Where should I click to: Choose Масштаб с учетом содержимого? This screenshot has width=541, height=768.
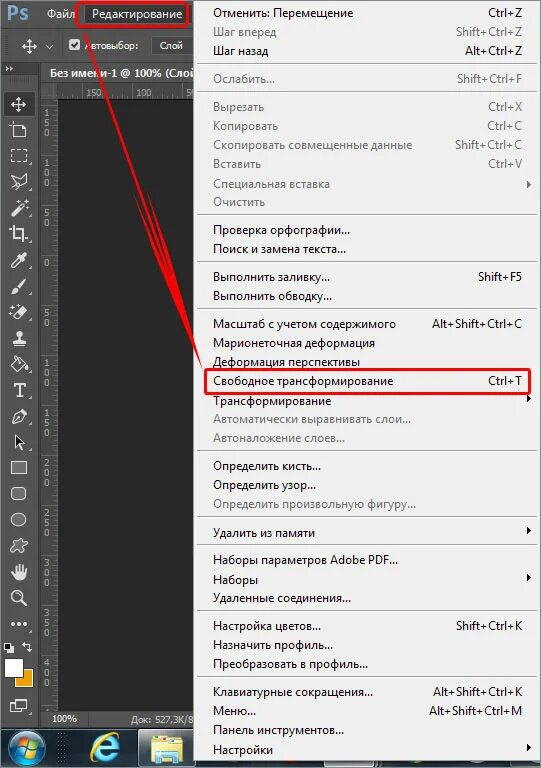pos(367,324)
